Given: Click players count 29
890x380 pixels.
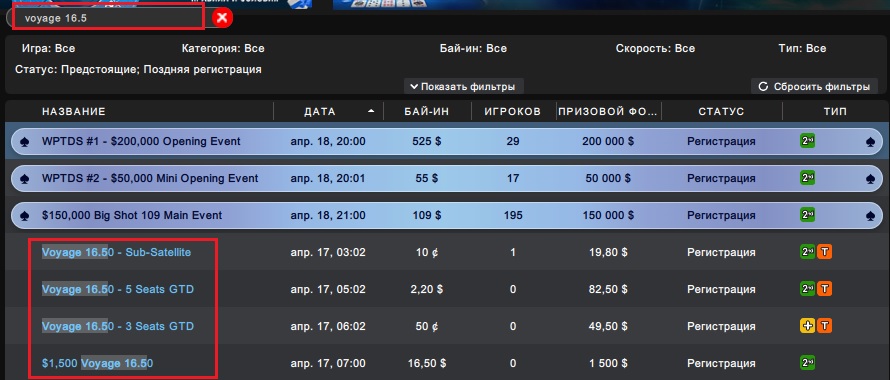Looking at the screenshot, I should click(513, 141).
